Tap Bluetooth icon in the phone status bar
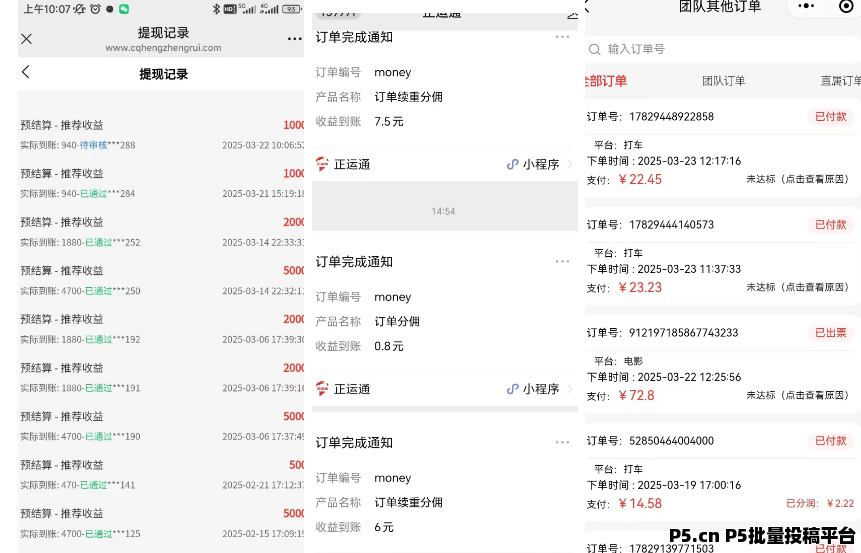The height and width of the screenshot is (553, 861). pyautogui.click(x=216, y=9)
